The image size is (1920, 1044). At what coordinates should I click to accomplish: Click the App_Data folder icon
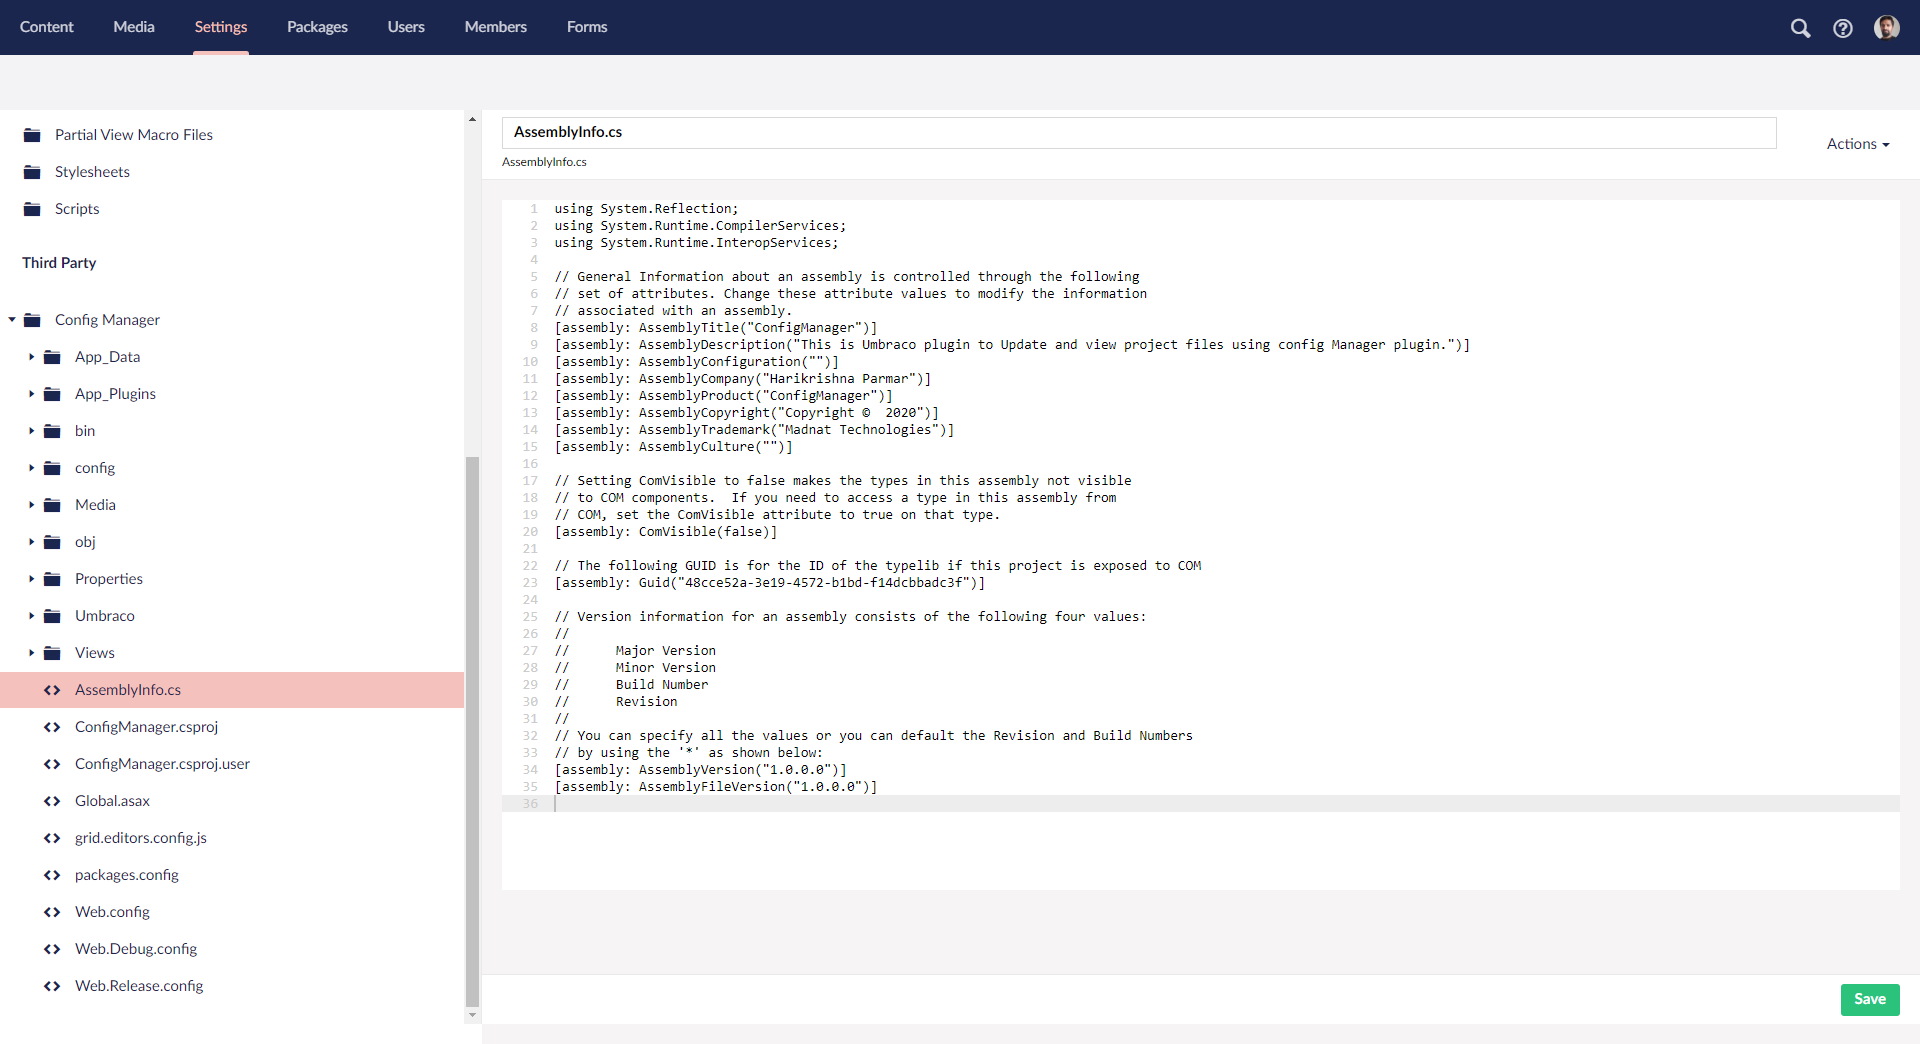53,357
